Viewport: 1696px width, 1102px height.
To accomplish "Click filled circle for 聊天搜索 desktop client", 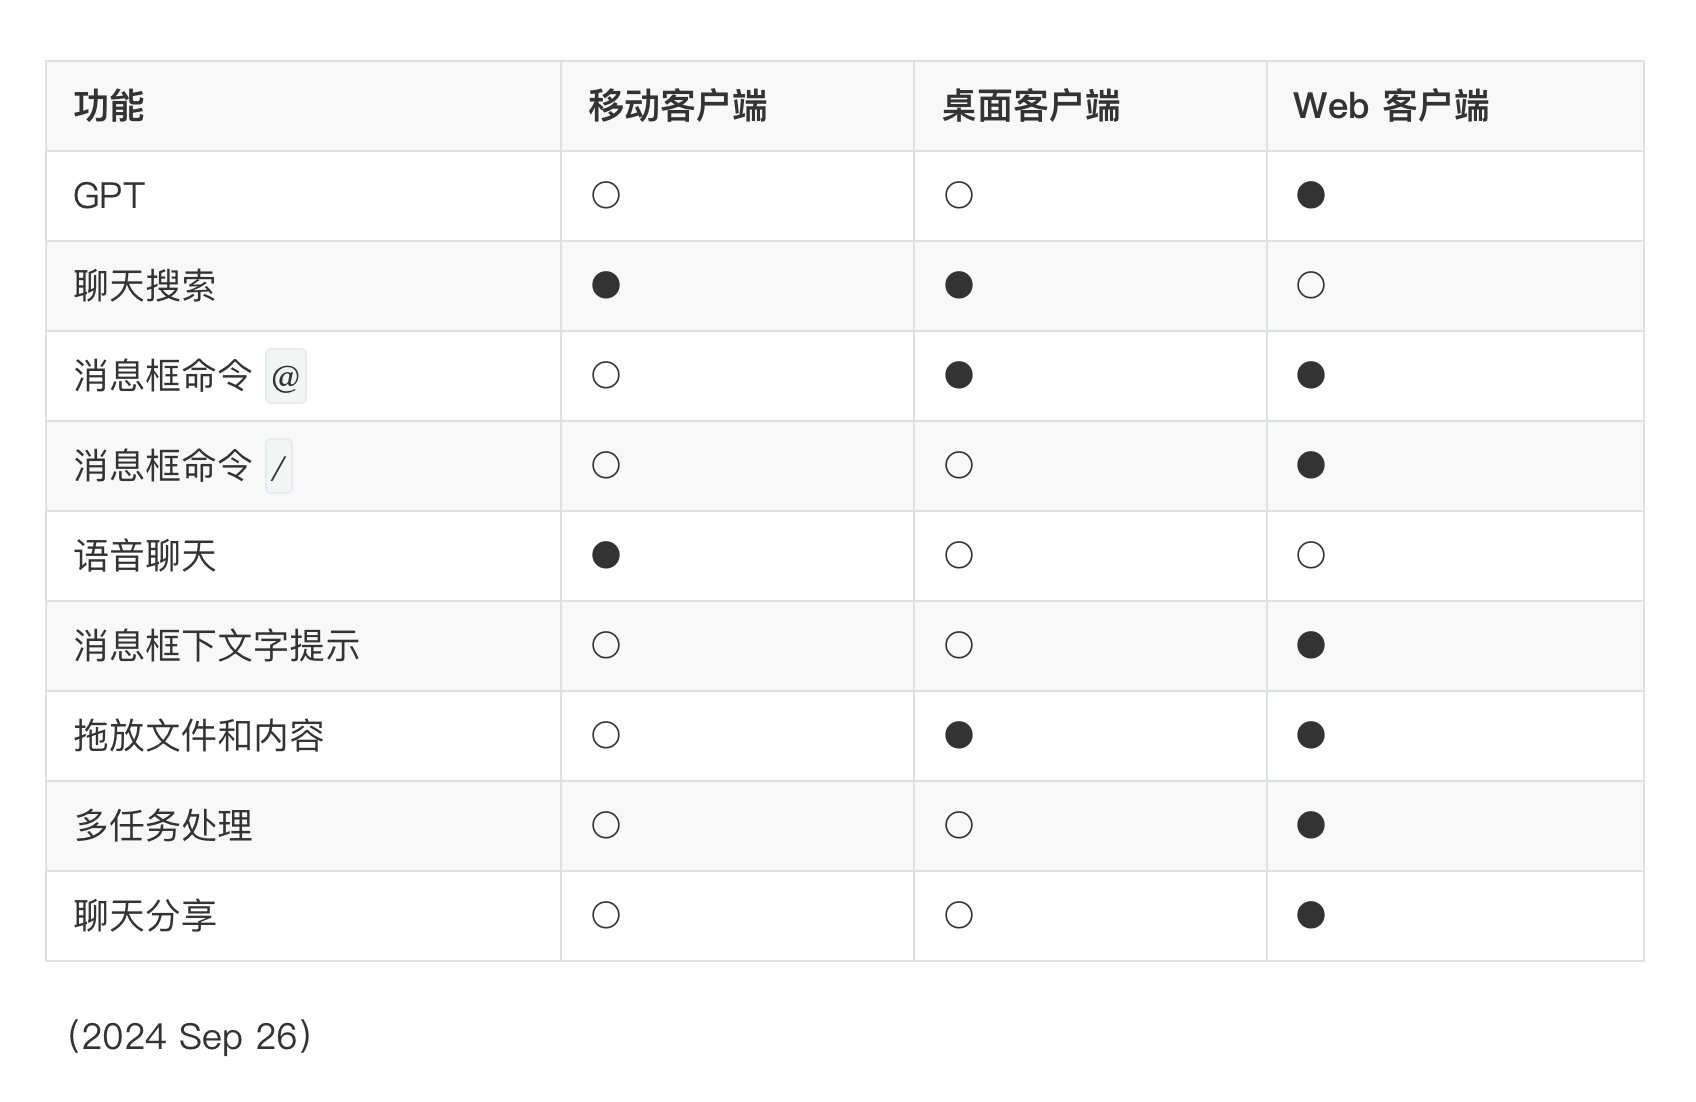I will point(958,285).
